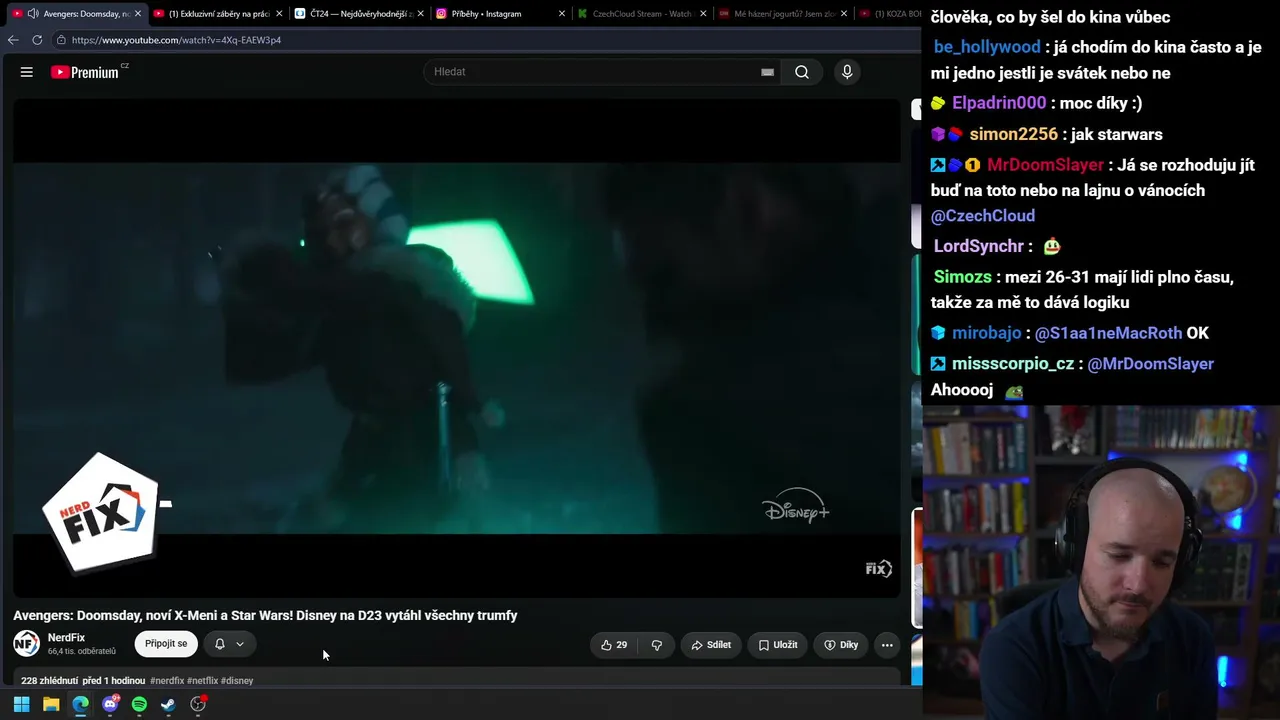Open MrDoomSlayer username in chat
Image resolution: width=1280 pixels, height=720 pixels.
pyautogui.click(x=1045, y=165)
